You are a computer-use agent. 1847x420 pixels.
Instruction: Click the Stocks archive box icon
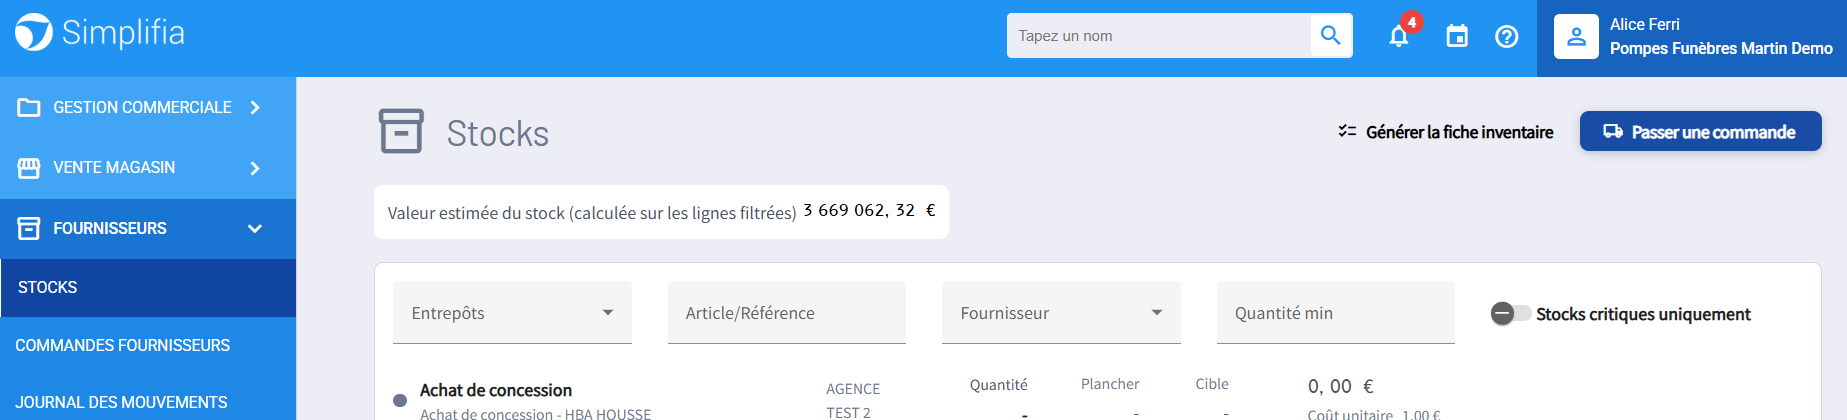point(401,132)
